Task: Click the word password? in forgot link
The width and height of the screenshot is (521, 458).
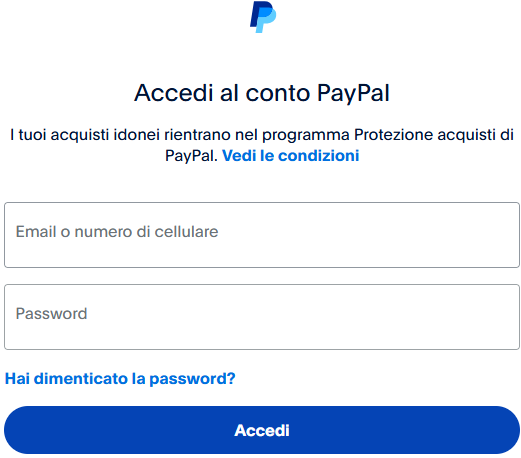Action: (192, 379)
